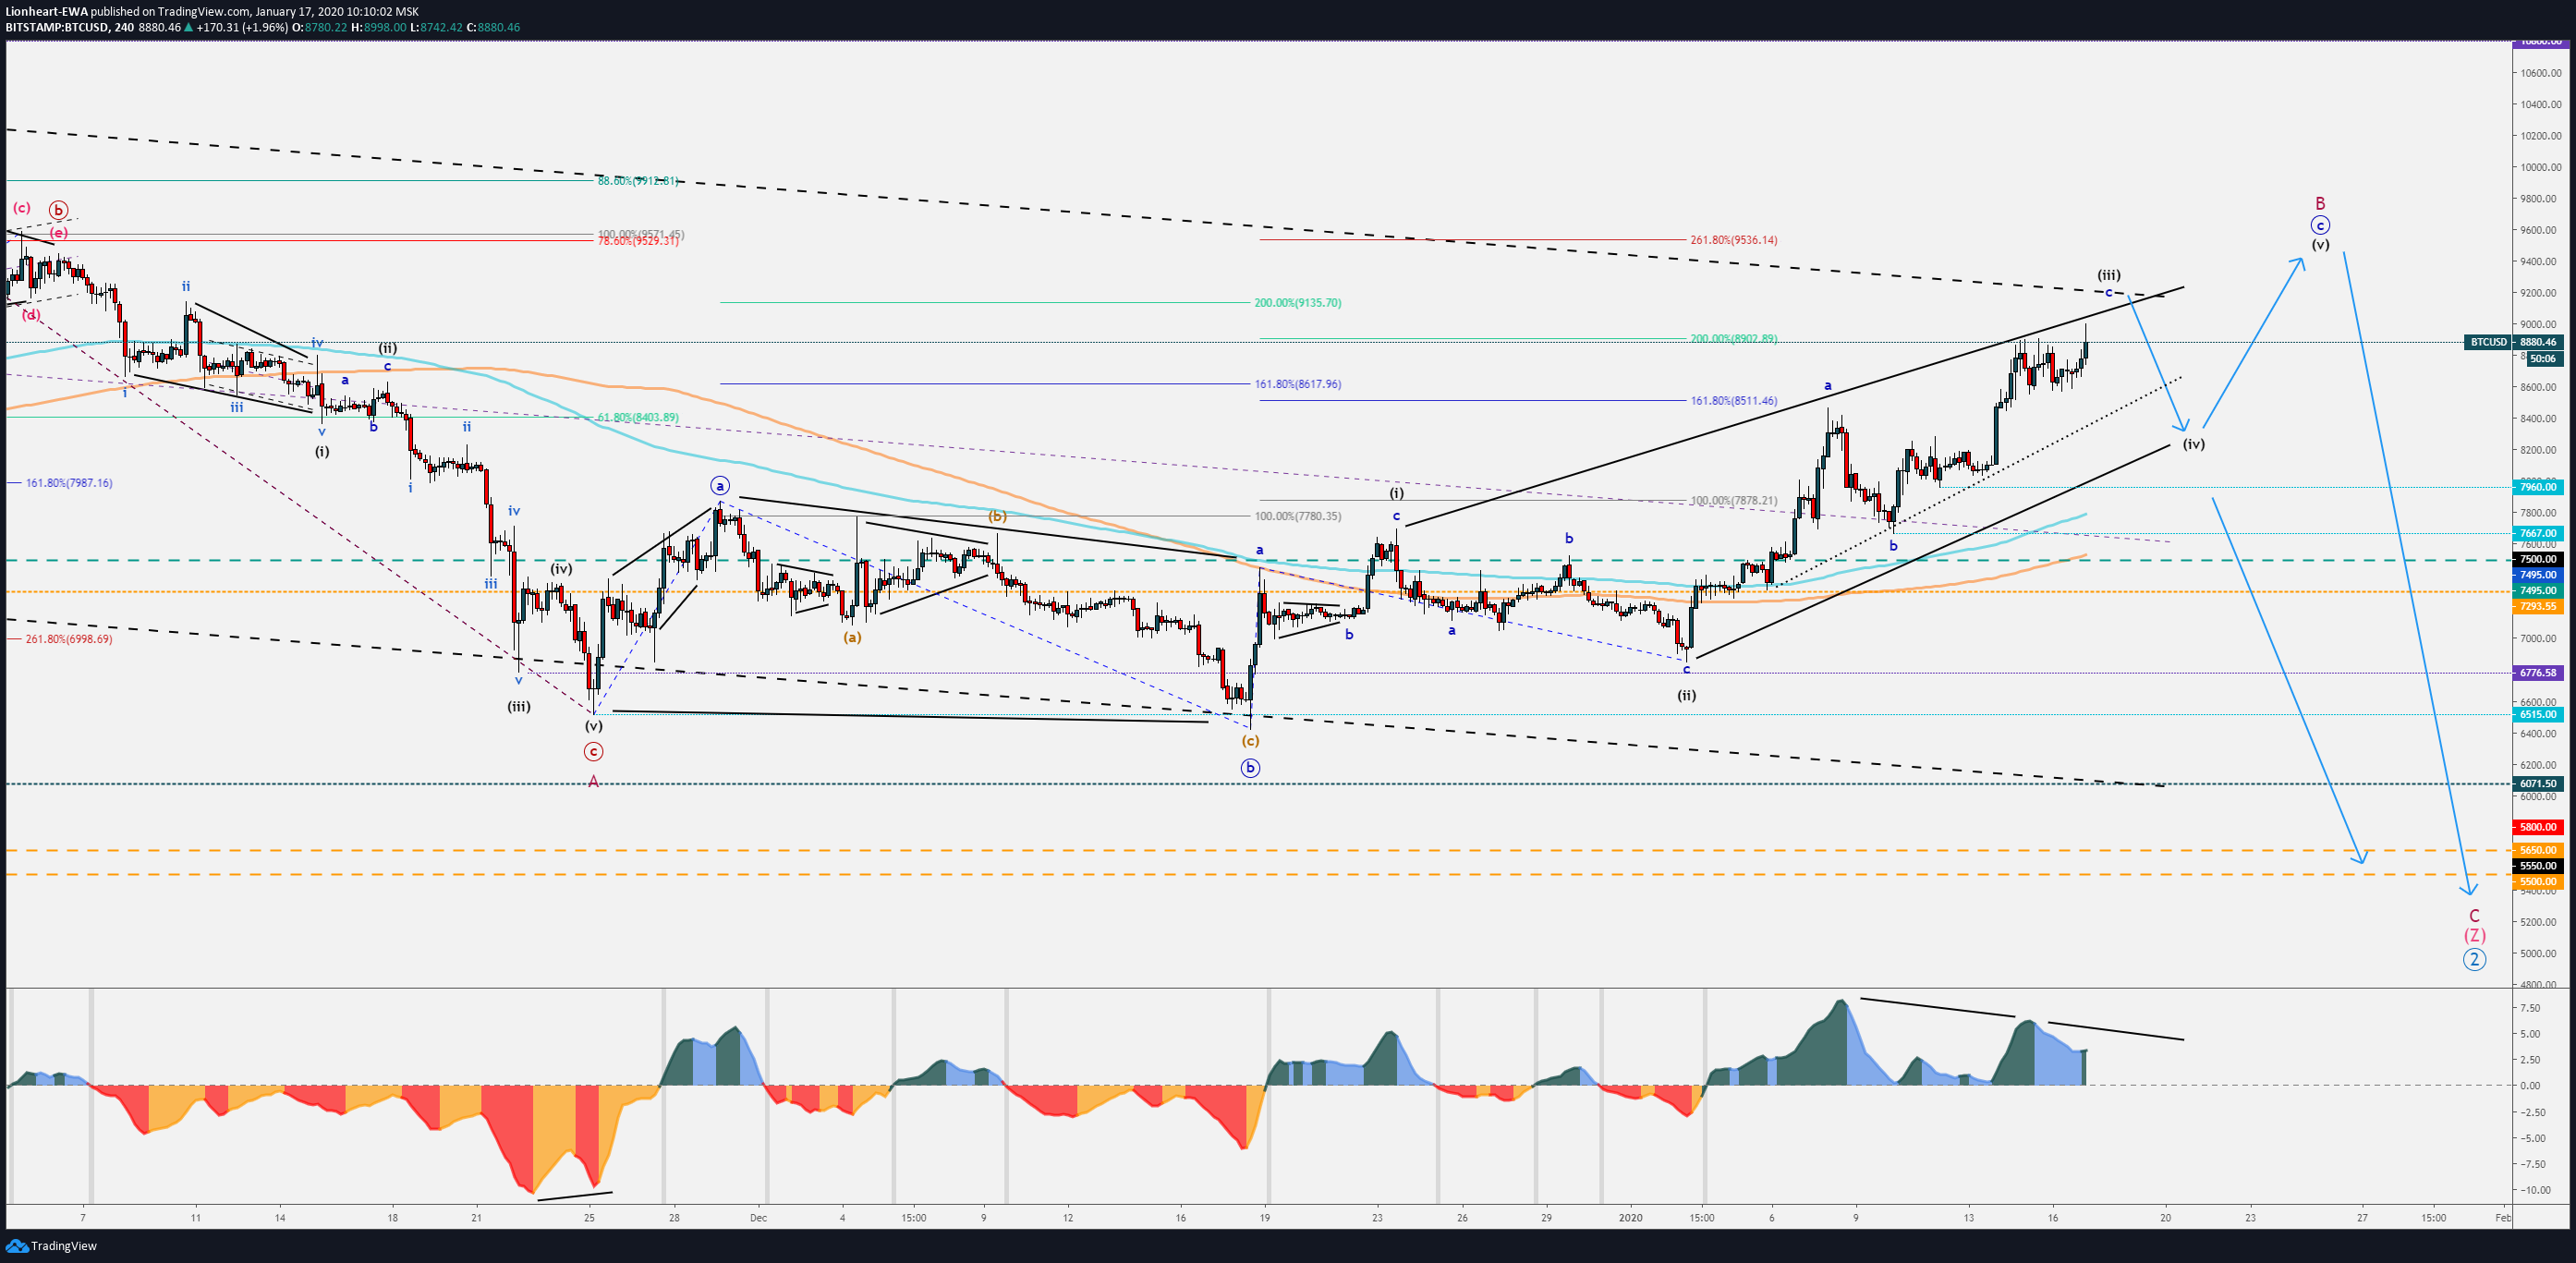Click the 200.00%(9135.70) Fibonacci label
The width and height of the screenshot is (2576, 1263).
pyautogui.click(x=1298, y=303)
